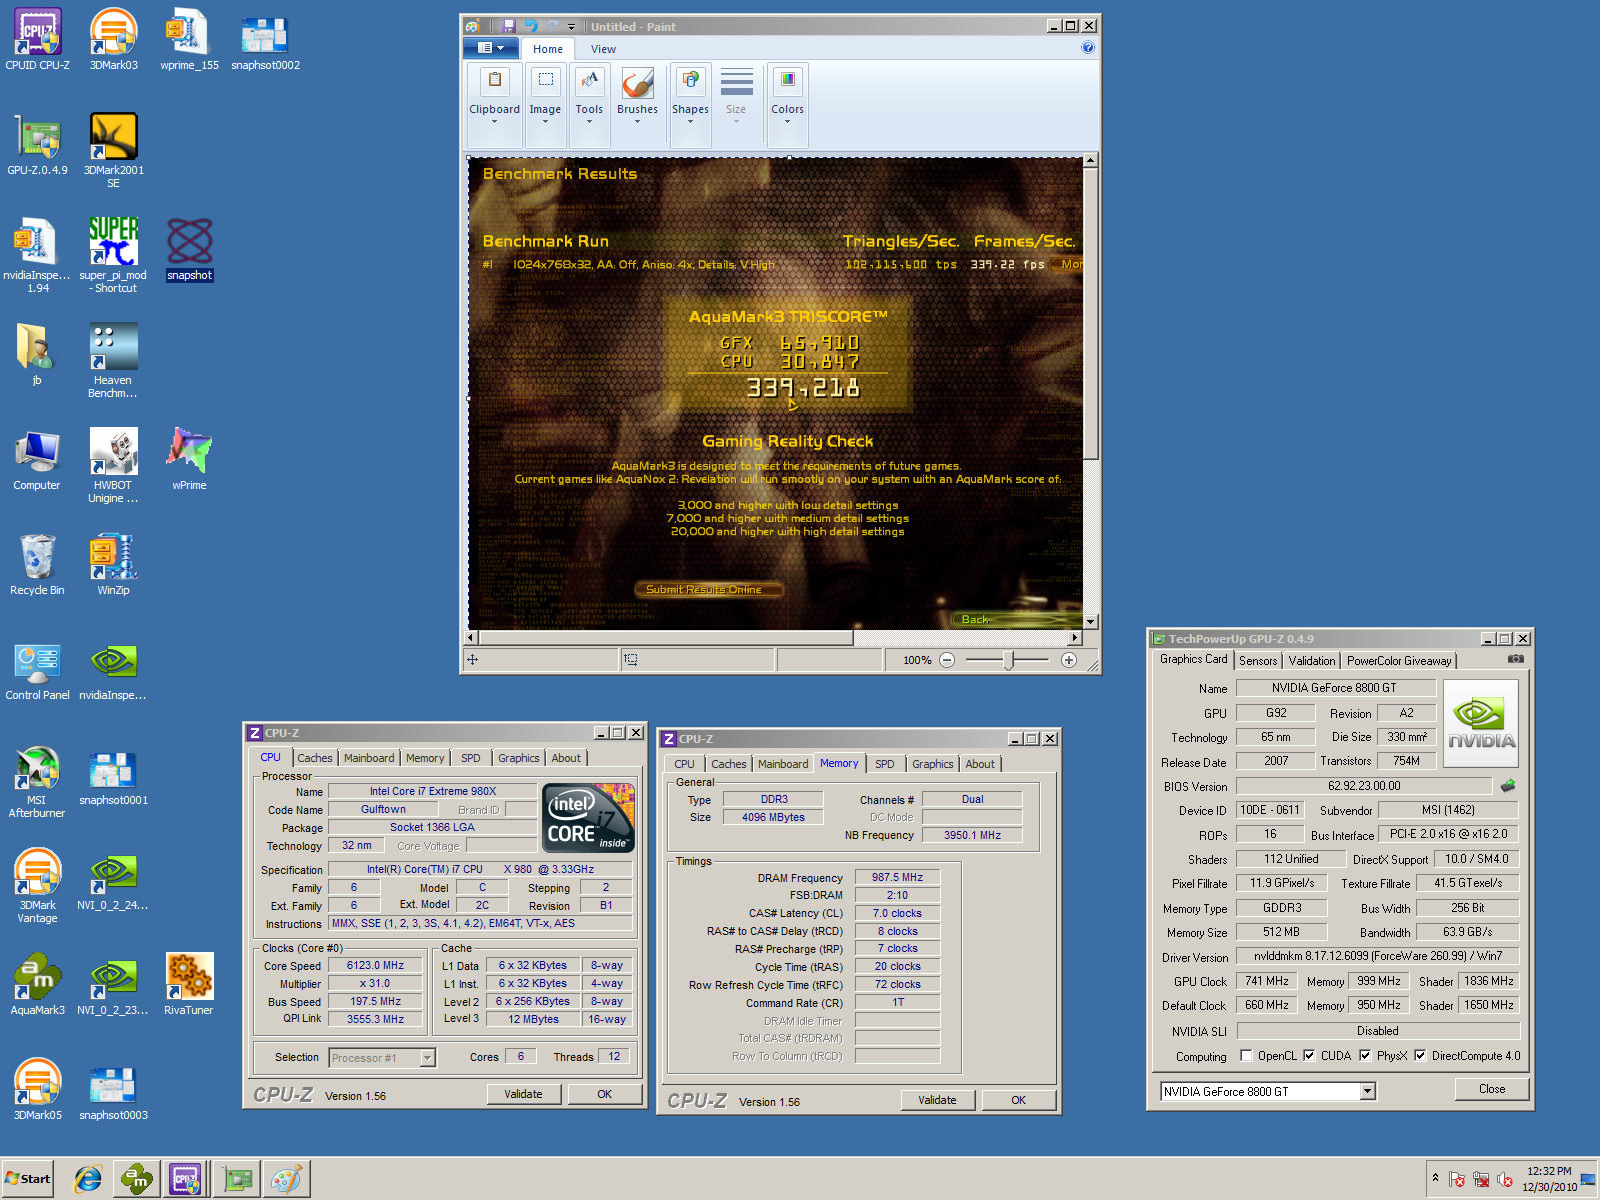Open the 3DMark03 desktop shortcut
This screenshot has width=1600, height=1200.
pos(113,40)
